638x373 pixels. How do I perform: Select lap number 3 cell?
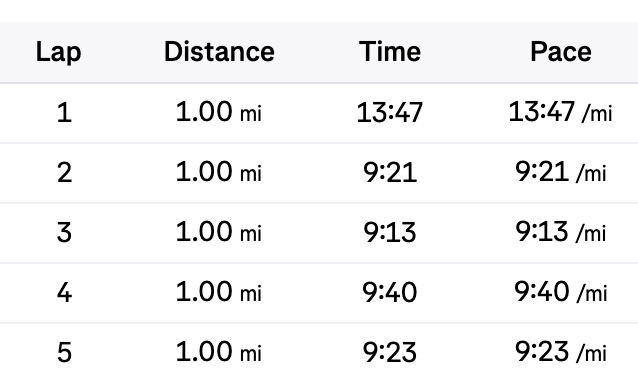pyautogui.click(x=64, y=232)
